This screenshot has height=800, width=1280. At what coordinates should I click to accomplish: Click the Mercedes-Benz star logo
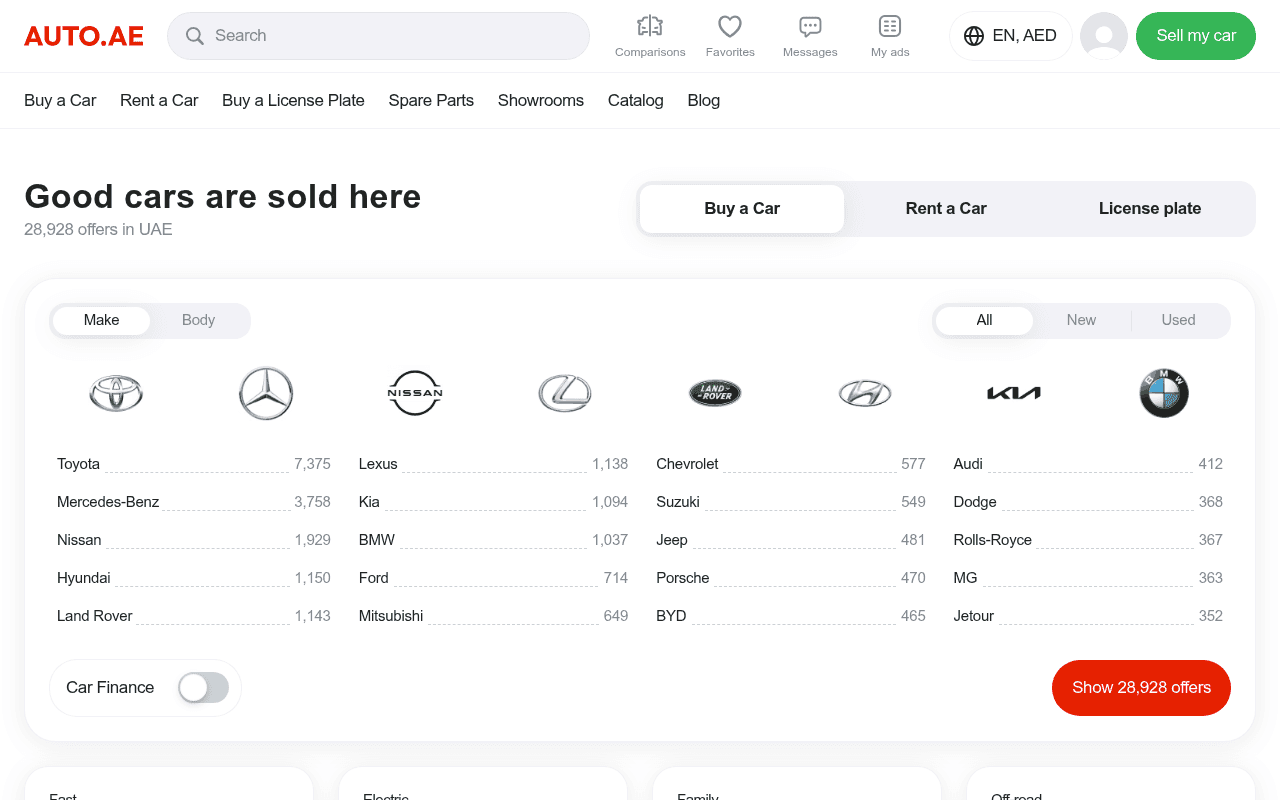pyautogui.click(x=265, y=393)
